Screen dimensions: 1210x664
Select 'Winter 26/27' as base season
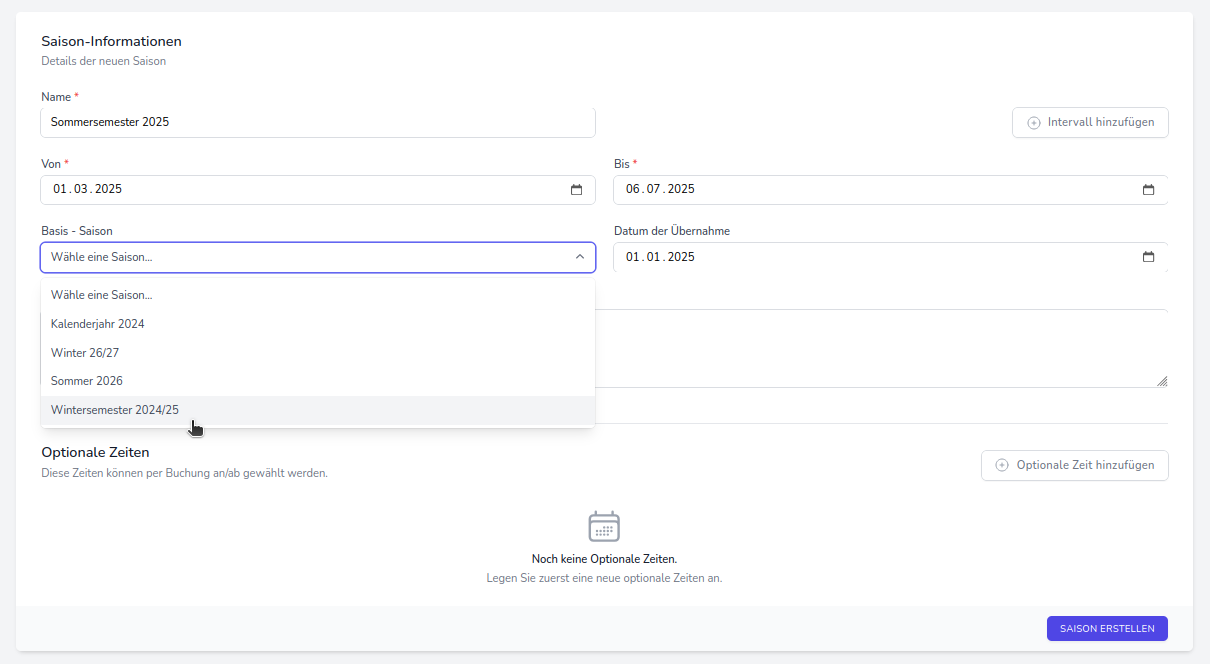coord(85,353)
